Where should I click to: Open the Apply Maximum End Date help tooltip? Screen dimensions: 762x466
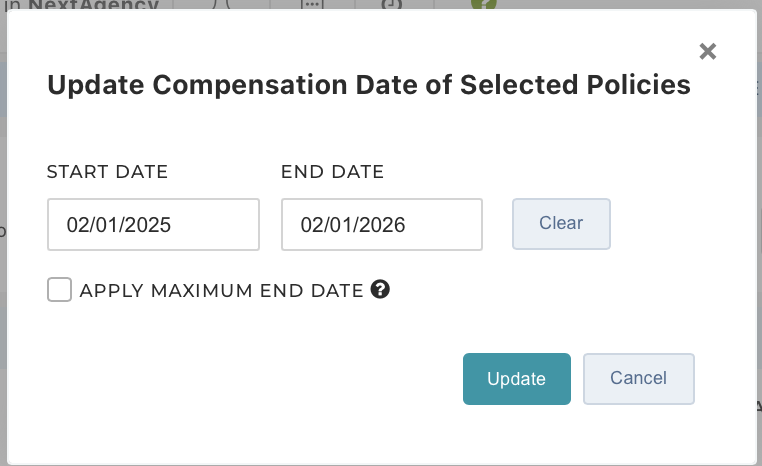click(x=380, y=290)
